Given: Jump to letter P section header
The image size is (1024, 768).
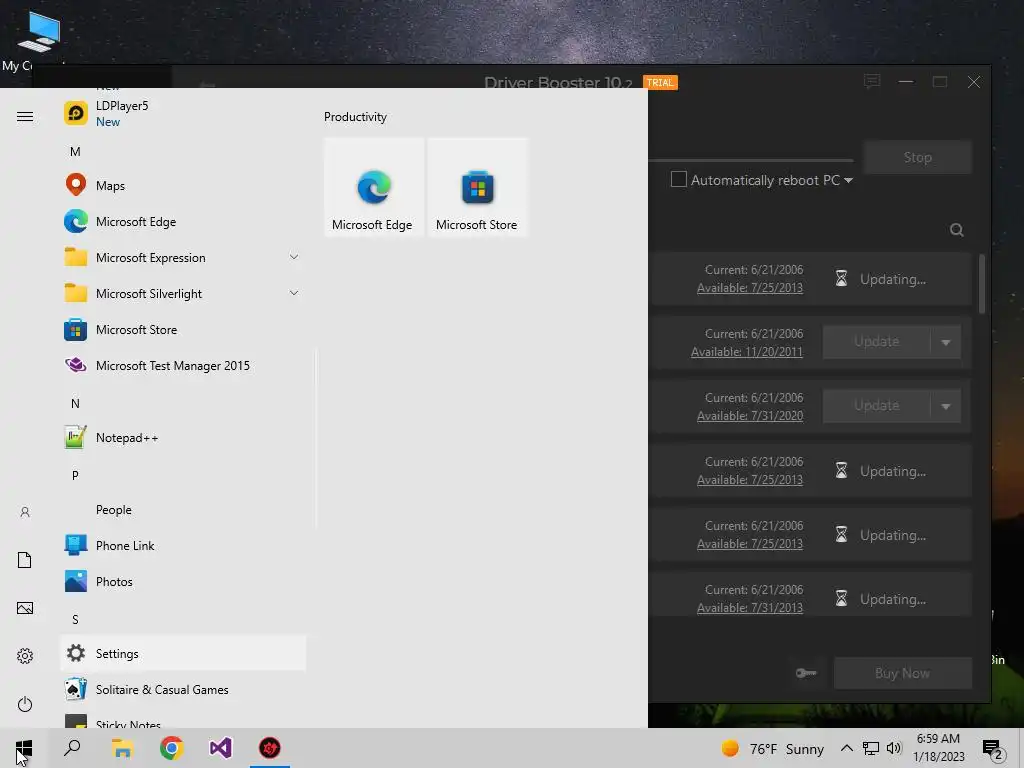Looking at the screenshot, I should (75, 475).
